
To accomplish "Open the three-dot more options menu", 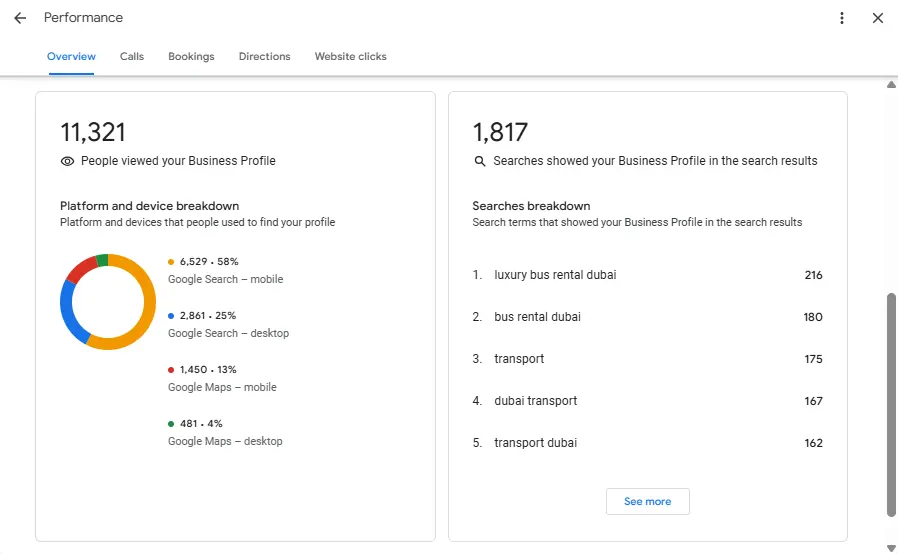I will pyautogui.click(x=842, y=18).
